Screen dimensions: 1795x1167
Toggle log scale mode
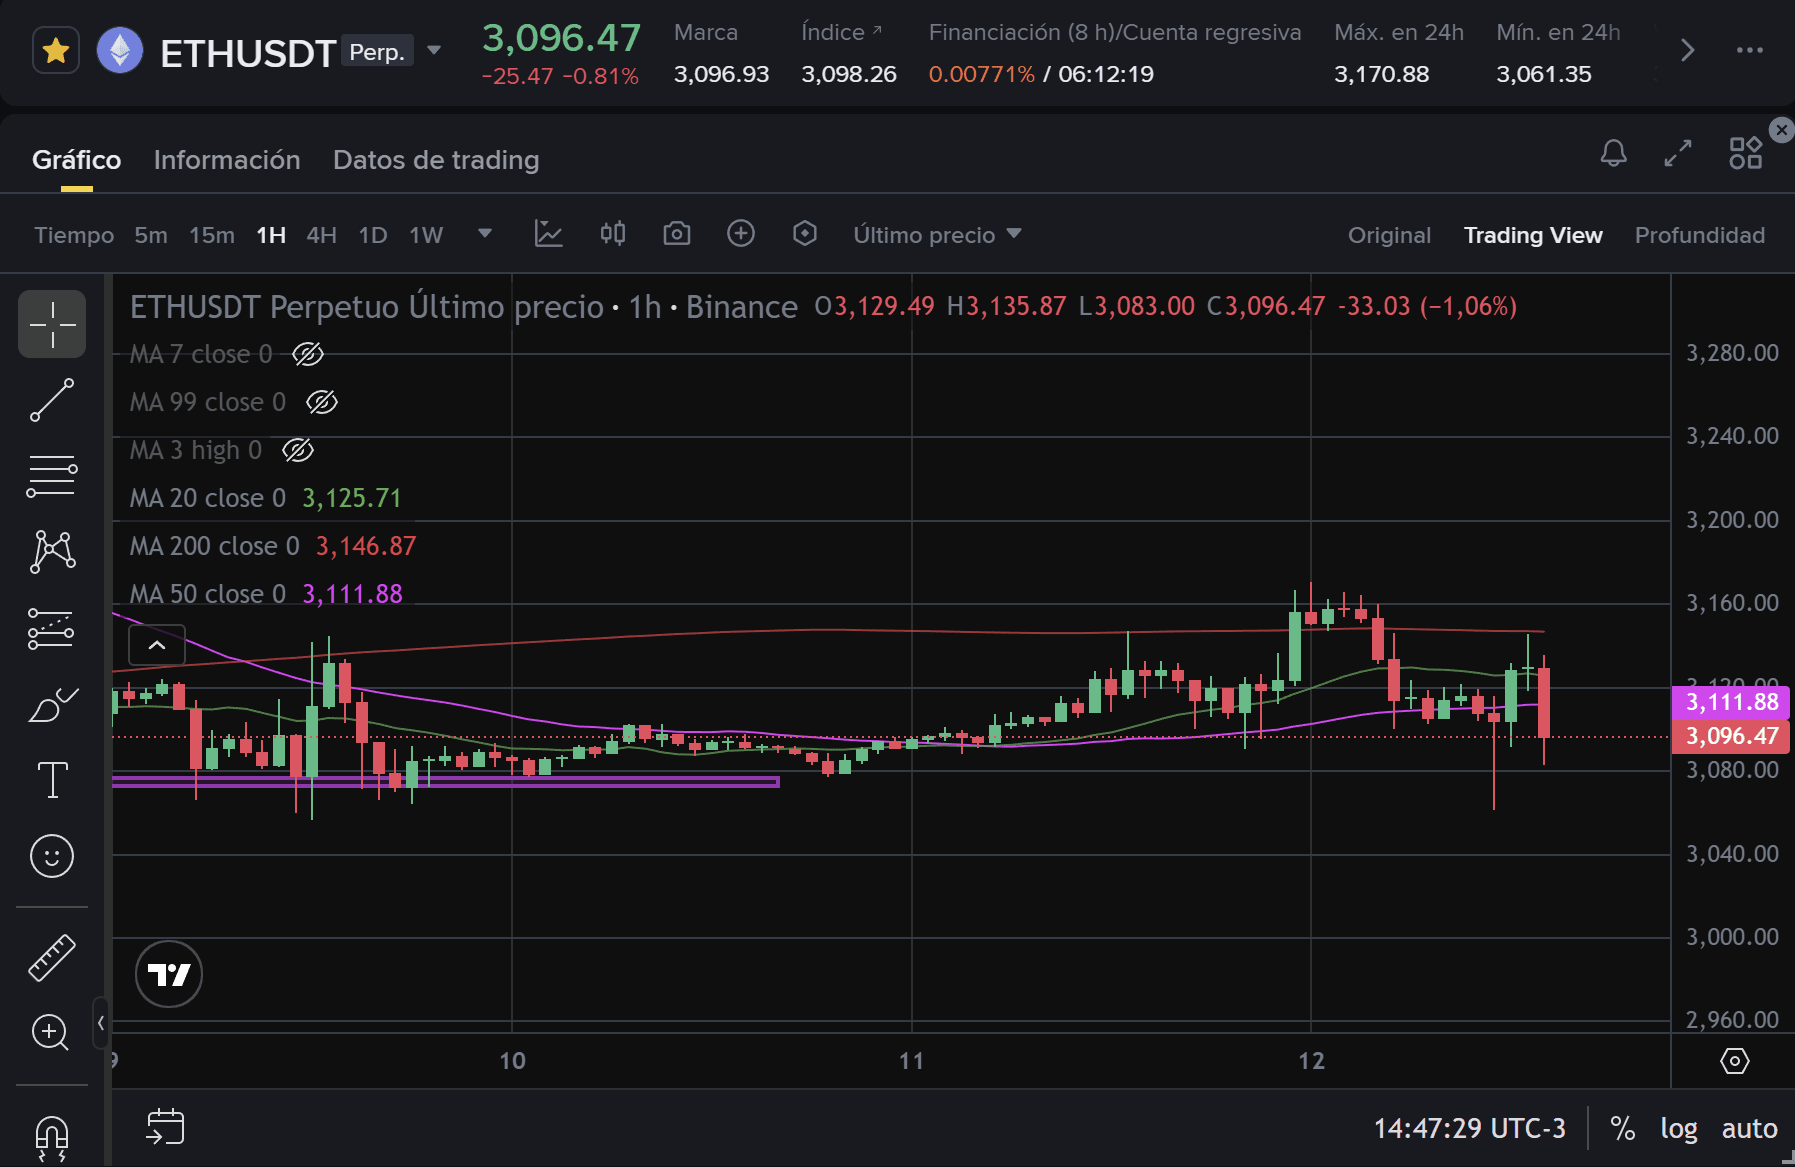pyautogui.click(x=1679, y=1129)
